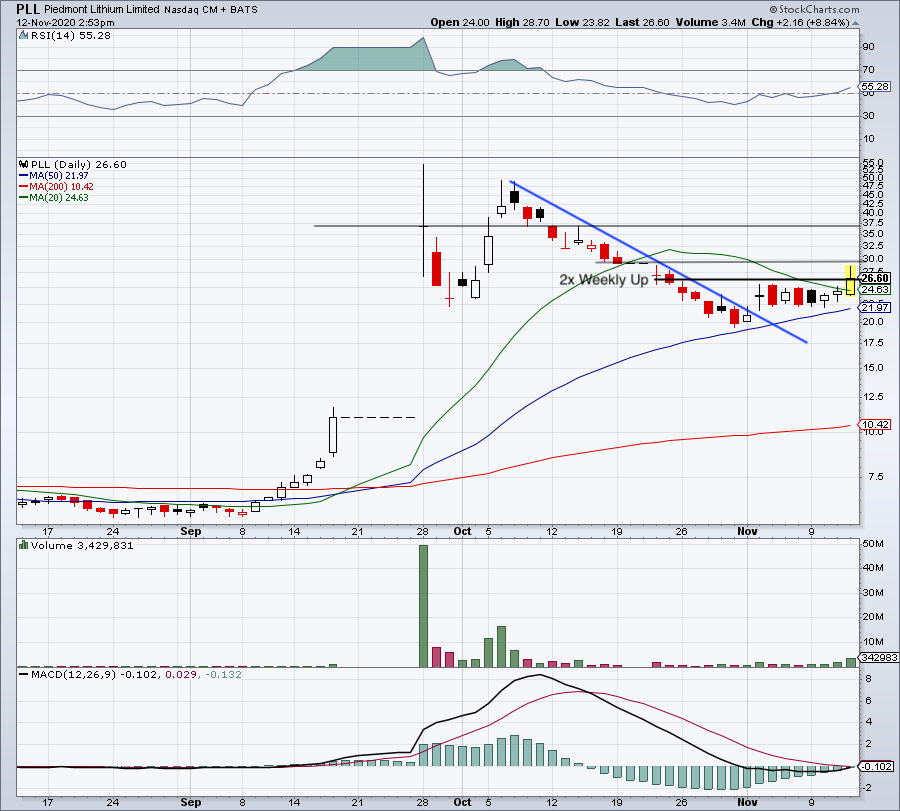Click the 'Open 24.00' header value
The height and width of the screenshot is (811, 900).
point(460,22)
